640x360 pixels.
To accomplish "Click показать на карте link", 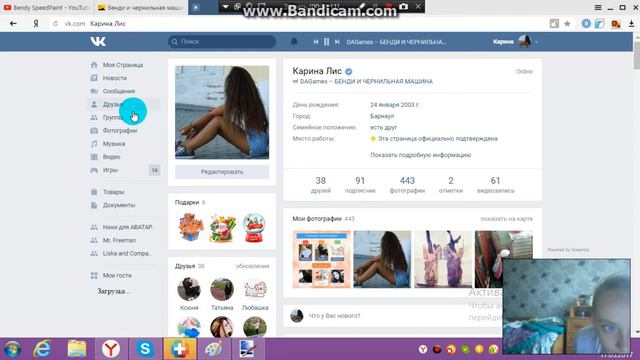I will tap(507, 219).
